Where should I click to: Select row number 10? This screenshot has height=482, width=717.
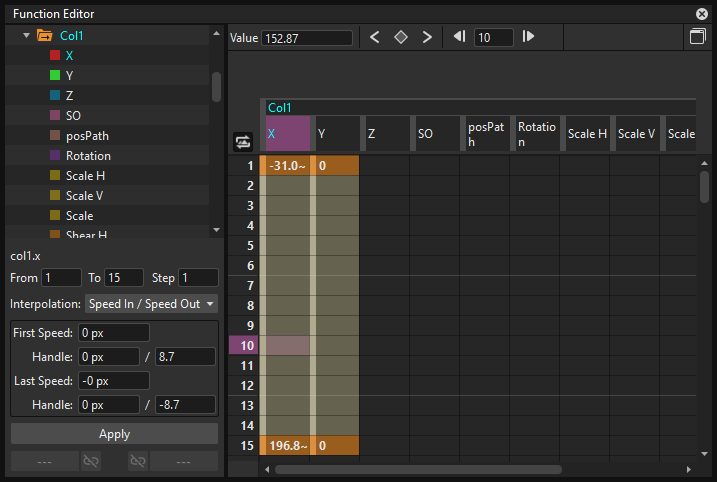[244, 345]
